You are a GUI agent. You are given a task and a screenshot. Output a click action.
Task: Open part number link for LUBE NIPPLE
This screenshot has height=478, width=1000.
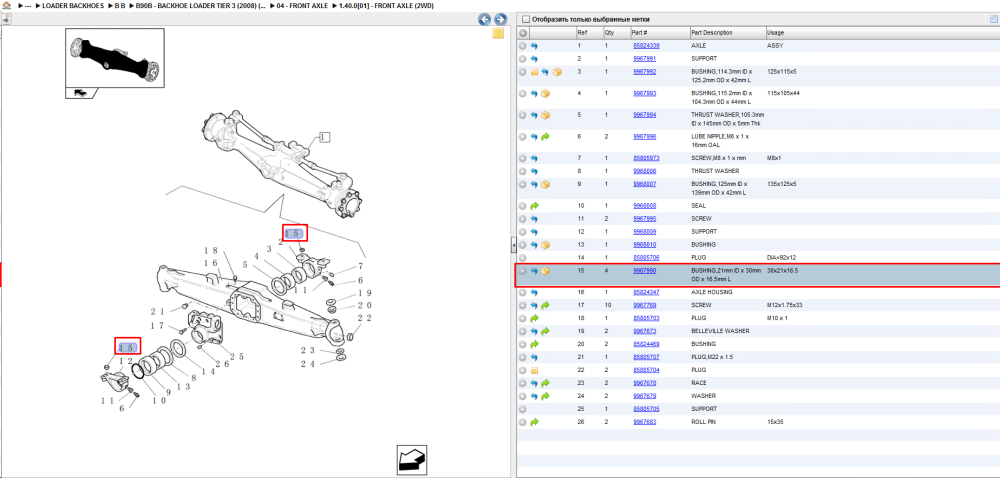(645, 137)
